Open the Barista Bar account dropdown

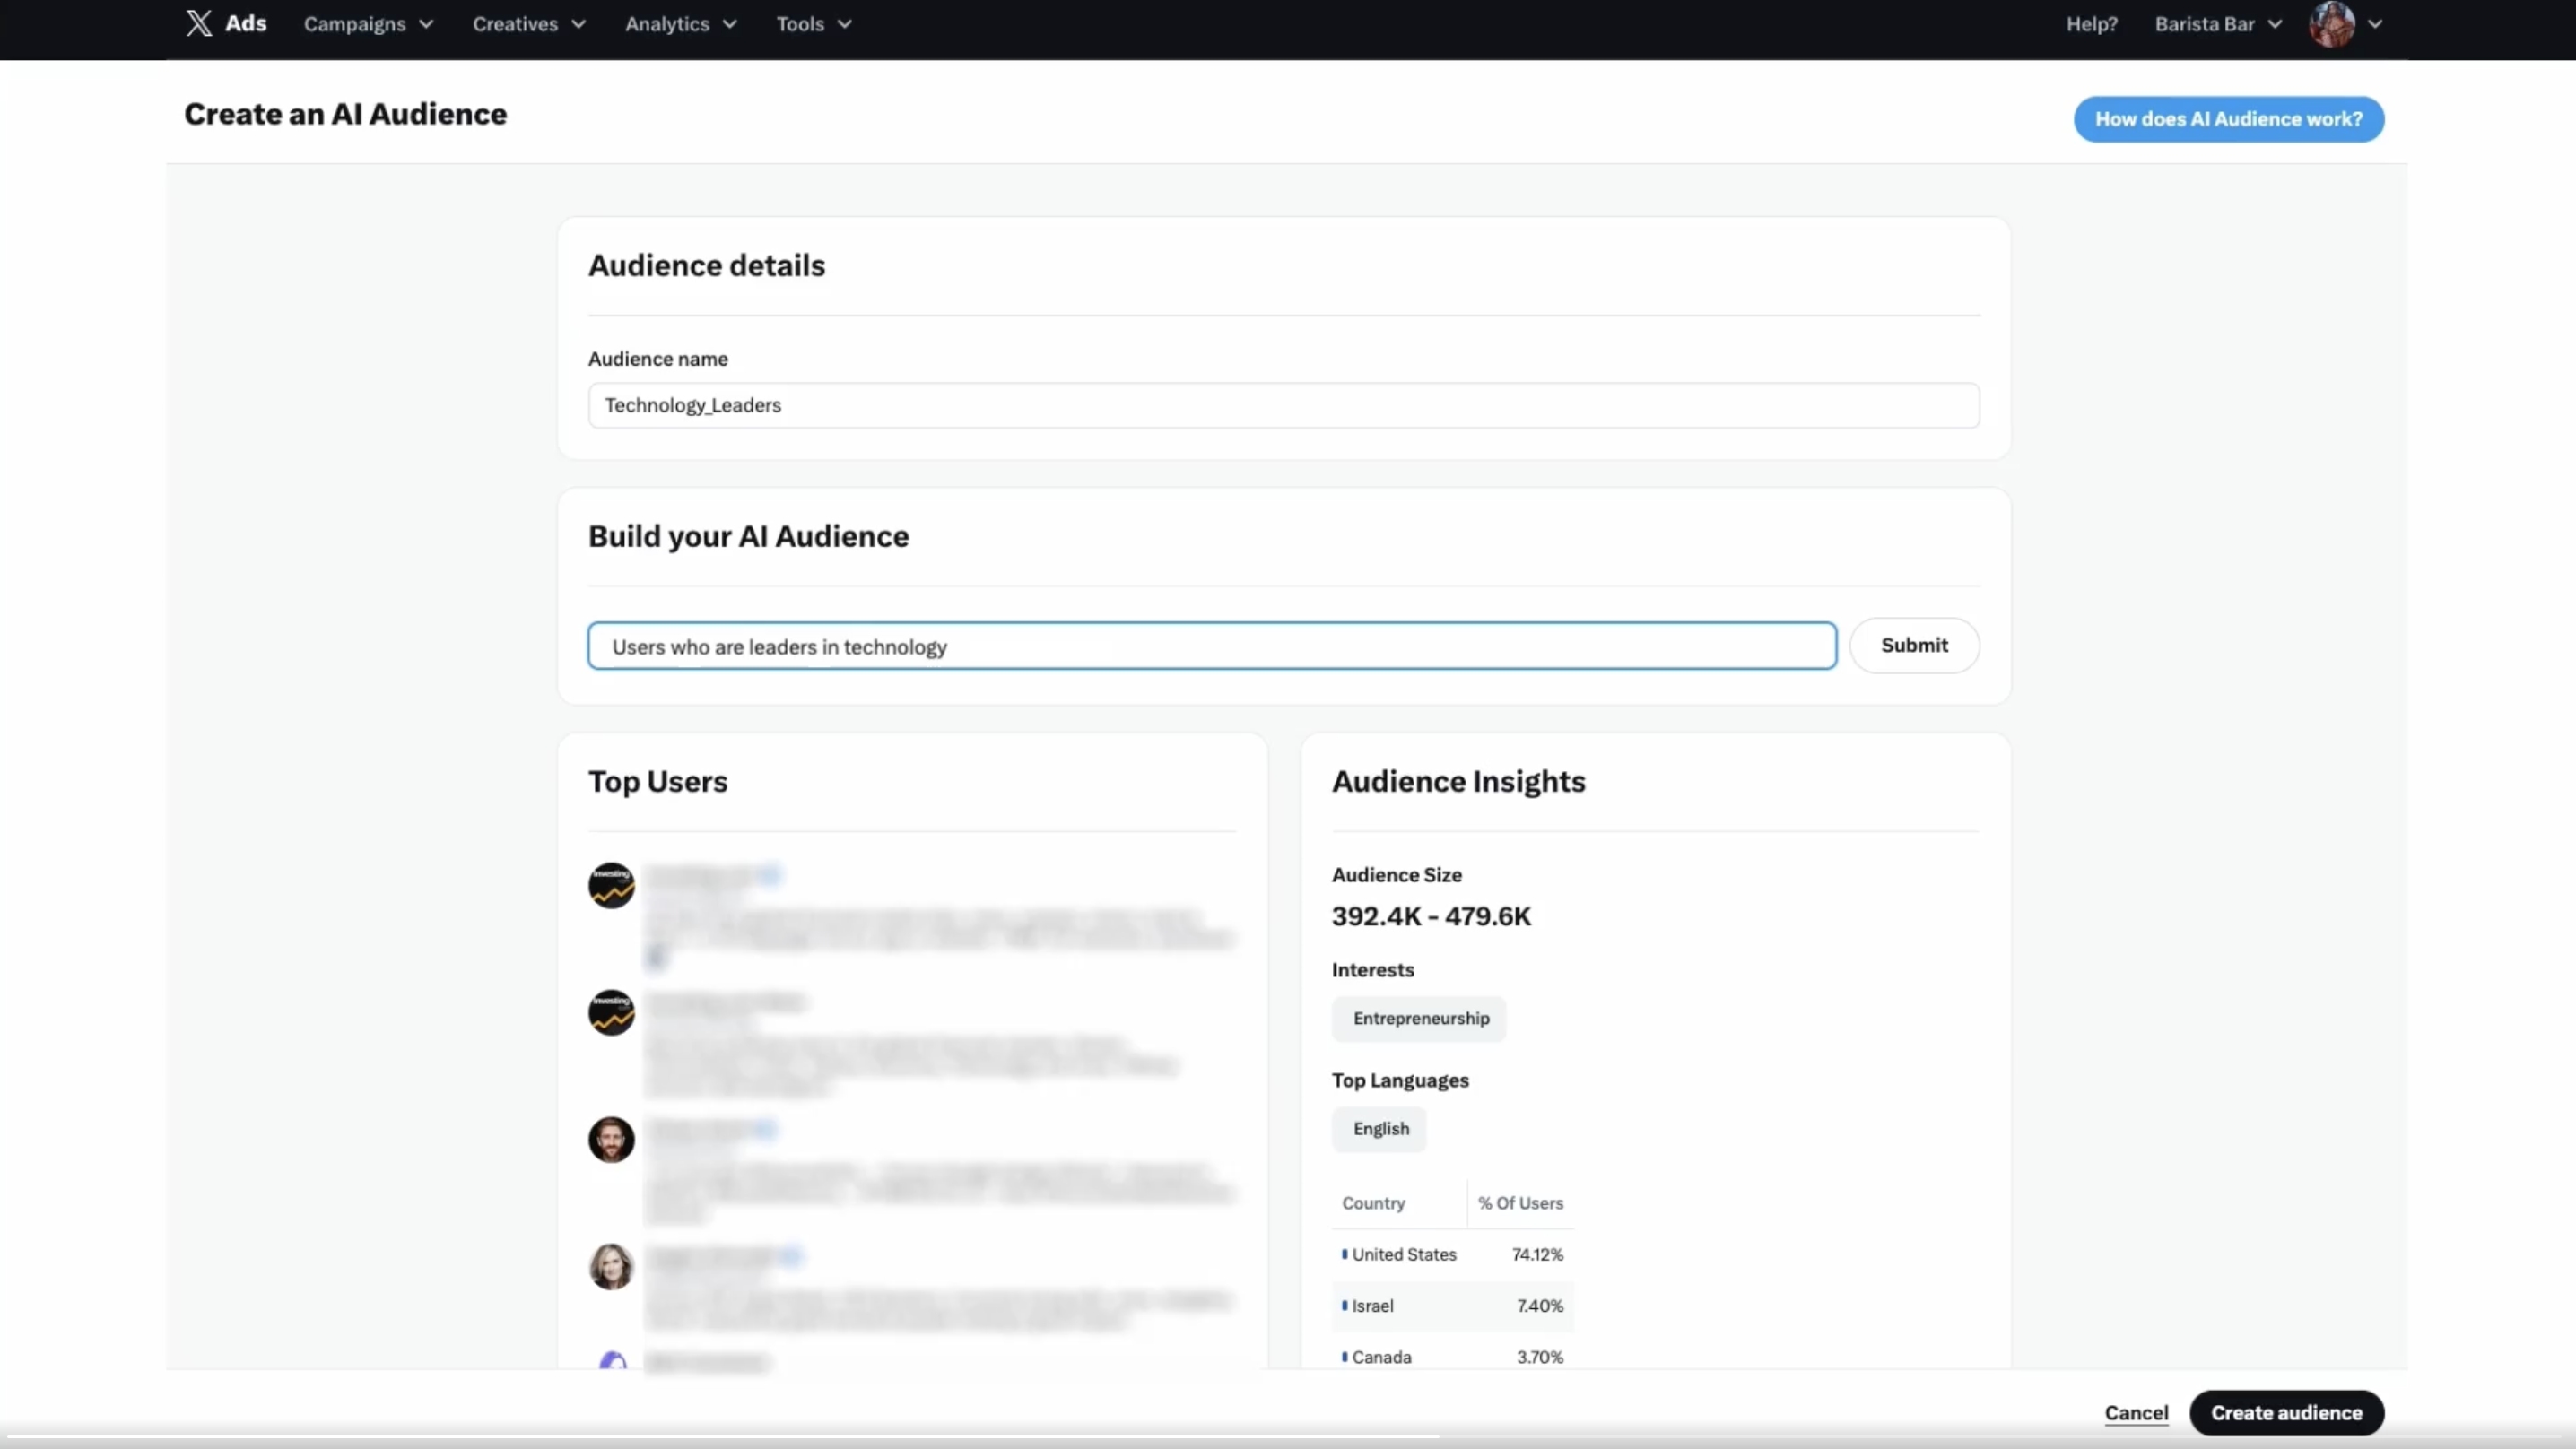click(x=2217, y=24)
